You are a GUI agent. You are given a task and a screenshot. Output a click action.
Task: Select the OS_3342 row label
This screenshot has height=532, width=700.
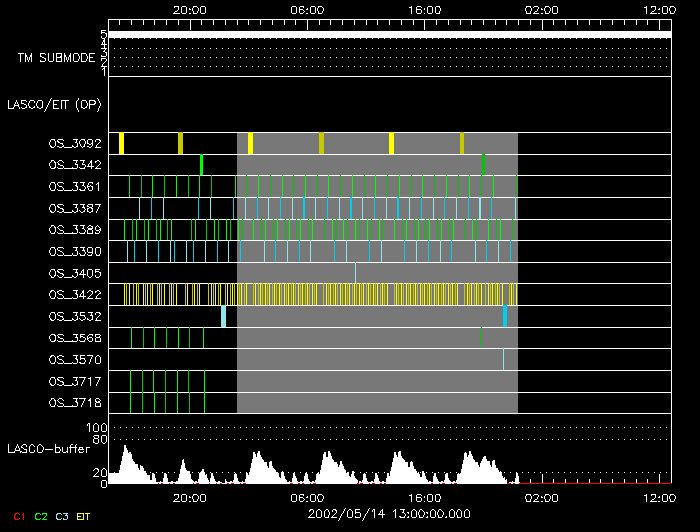(x=75, y=165)
